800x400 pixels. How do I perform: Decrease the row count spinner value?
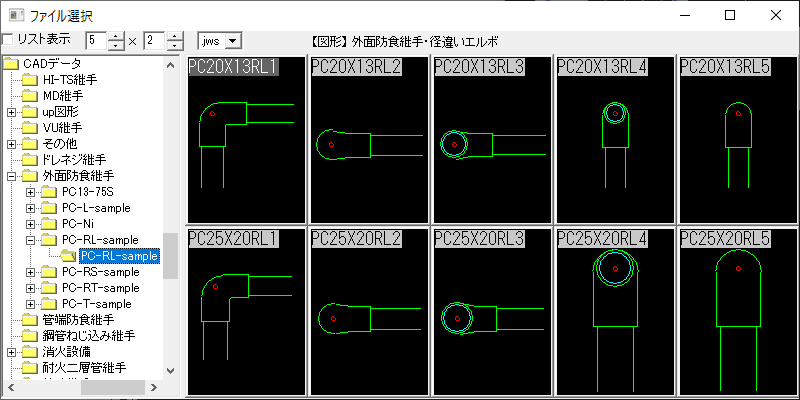coord(175,46)
